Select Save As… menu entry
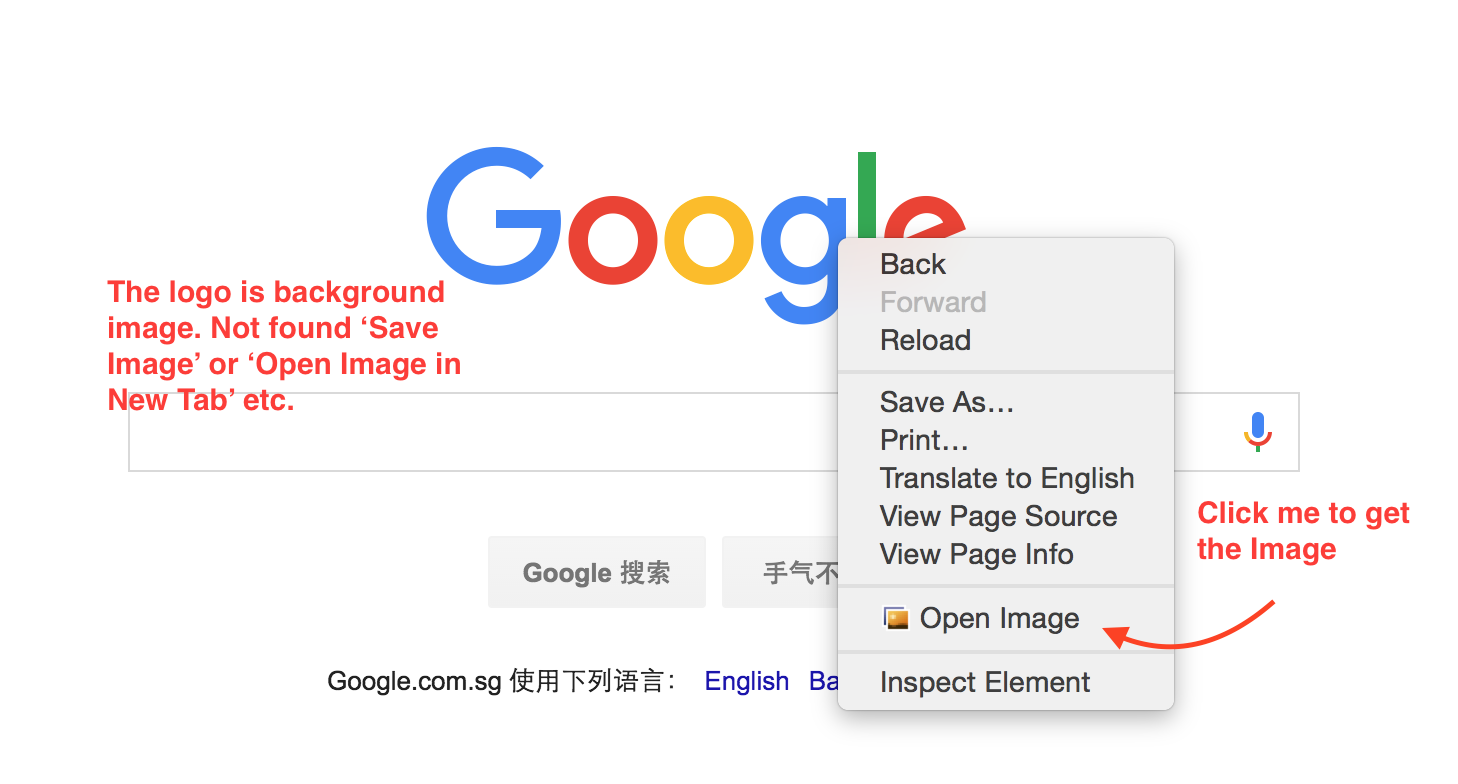This screenshot has width=1458, height=784. pyautogui.click(x=1005, y=402)
